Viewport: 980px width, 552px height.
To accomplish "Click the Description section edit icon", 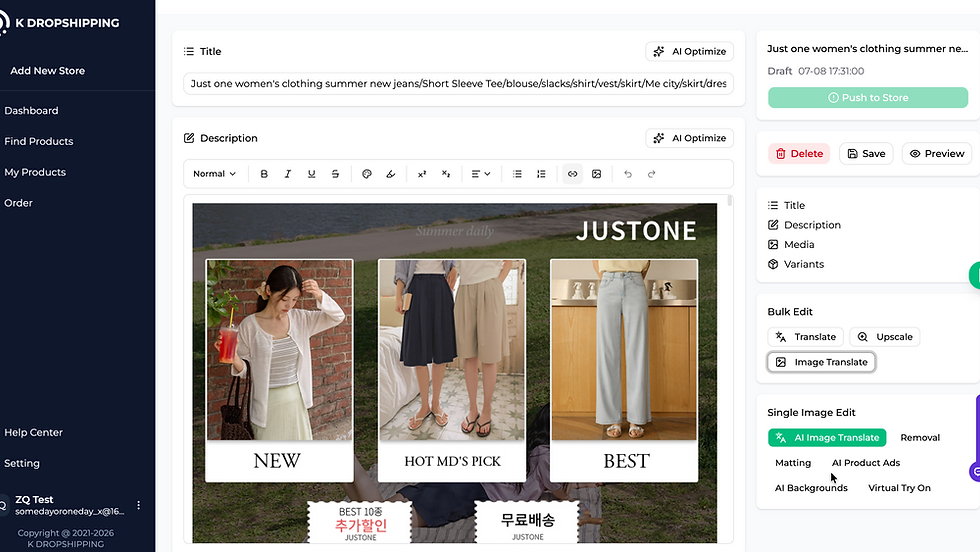I will pyautogui.click(x=189, y=138).
